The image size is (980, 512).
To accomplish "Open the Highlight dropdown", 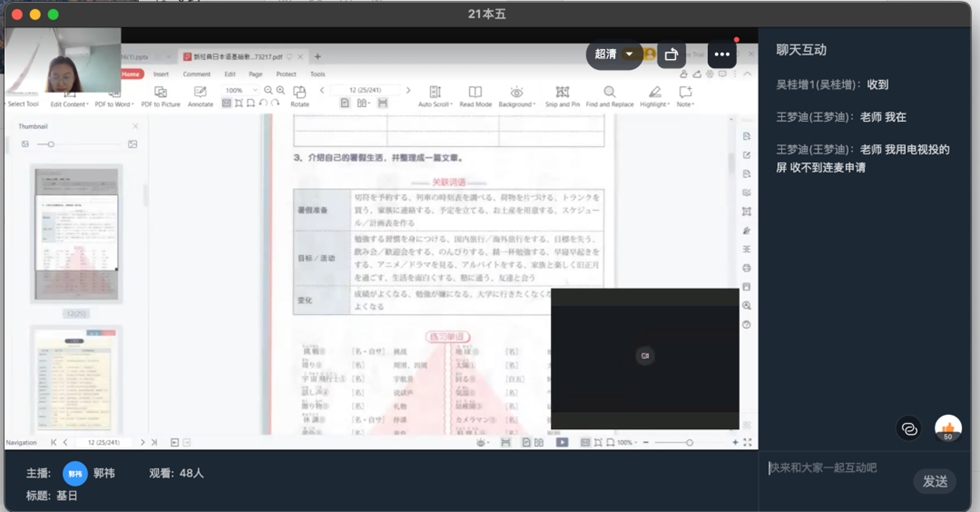I will click(x=654, y=92).
